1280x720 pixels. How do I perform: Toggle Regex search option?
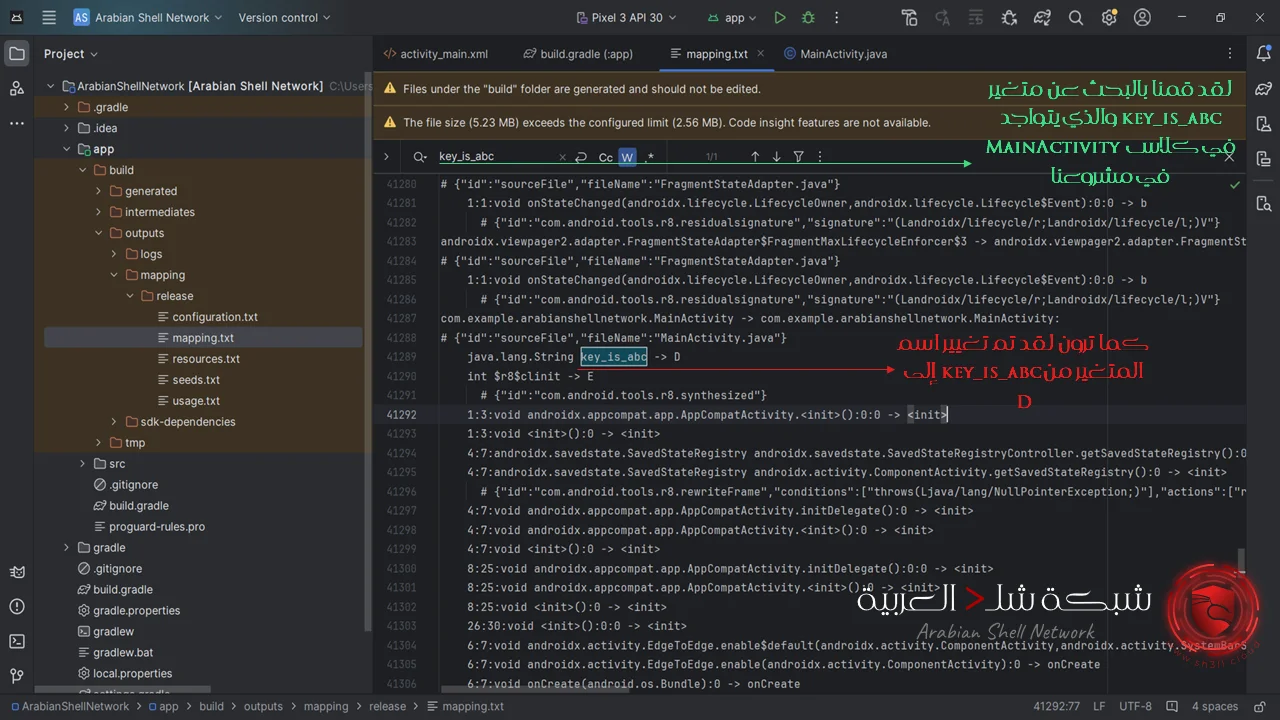pyautogui.click(x=649, y=157)
